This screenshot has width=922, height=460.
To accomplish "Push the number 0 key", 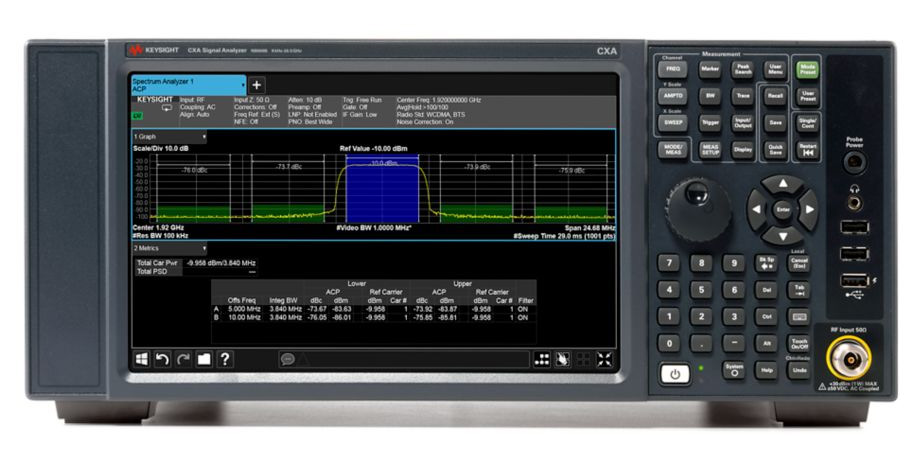I will click(669, 344).
